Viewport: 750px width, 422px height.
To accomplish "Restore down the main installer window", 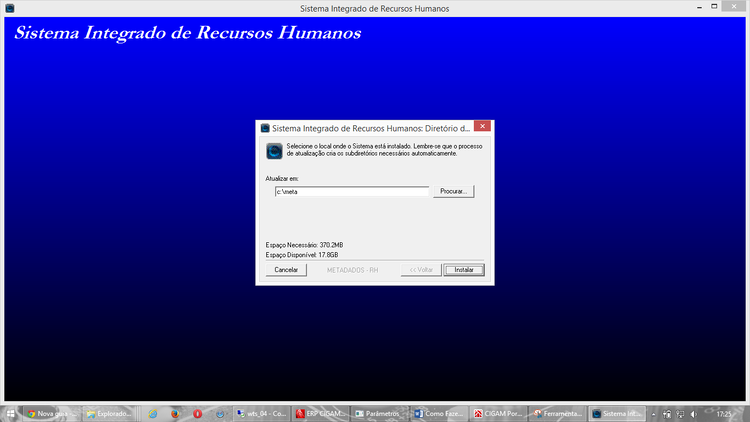I will 714,7.
